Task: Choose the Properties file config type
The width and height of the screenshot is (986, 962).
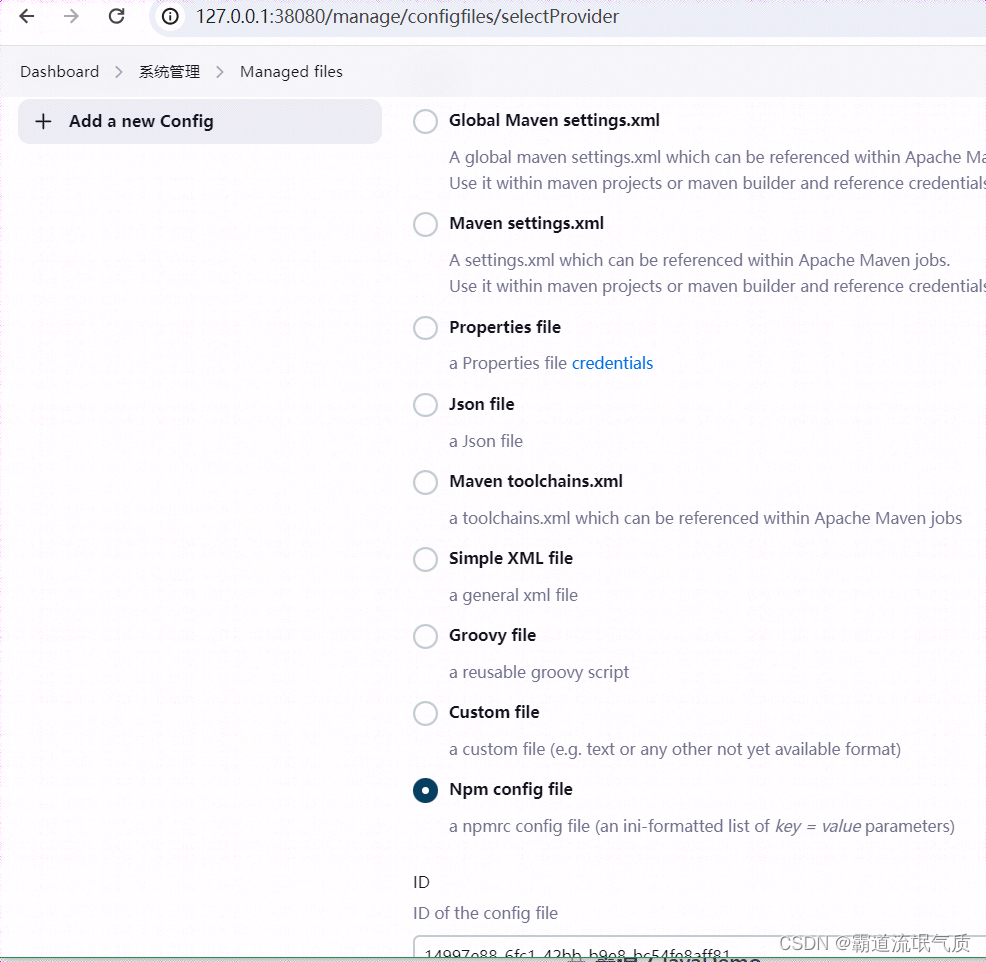Action: [x=425, y=328]
